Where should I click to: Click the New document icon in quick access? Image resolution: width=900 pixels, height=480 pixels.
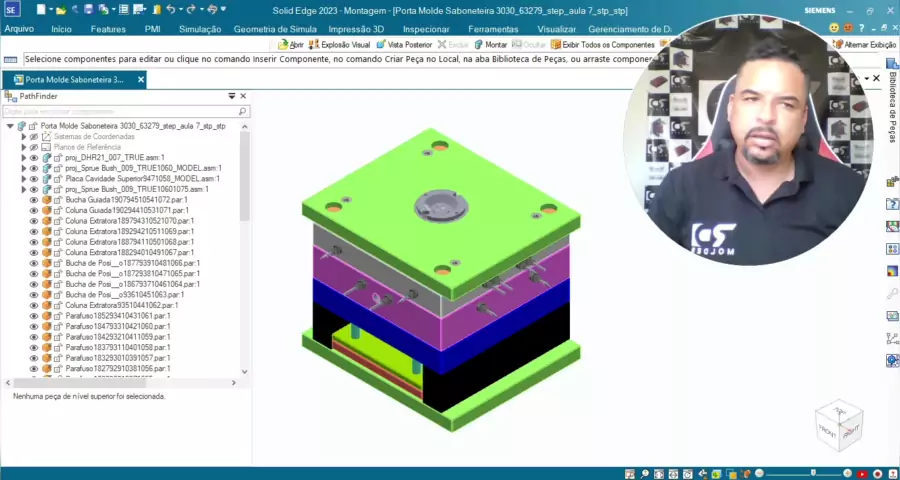pos(40,9)
